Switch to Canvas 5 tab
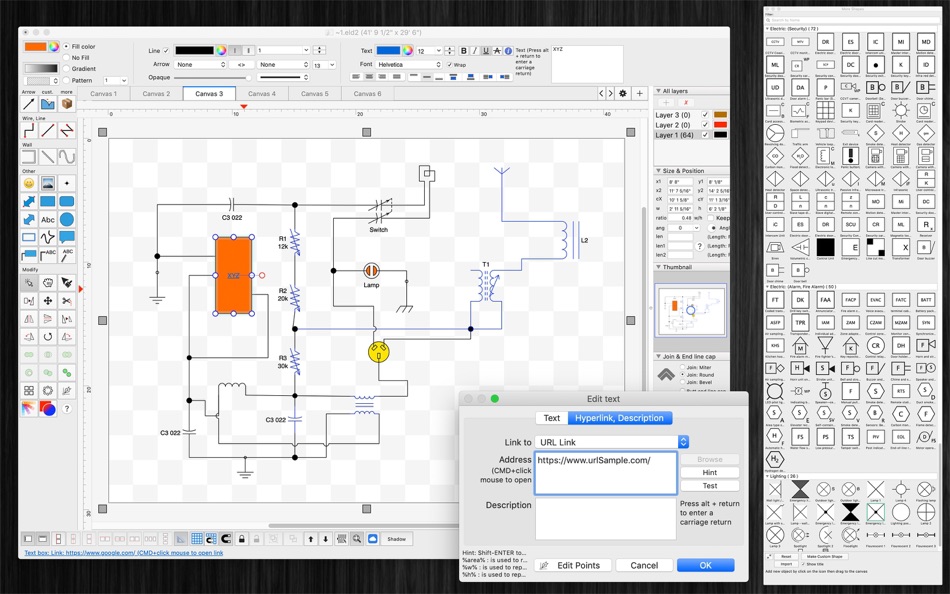Image resolution: width=950 pixels, height=594 pixels. coord(314,93)
